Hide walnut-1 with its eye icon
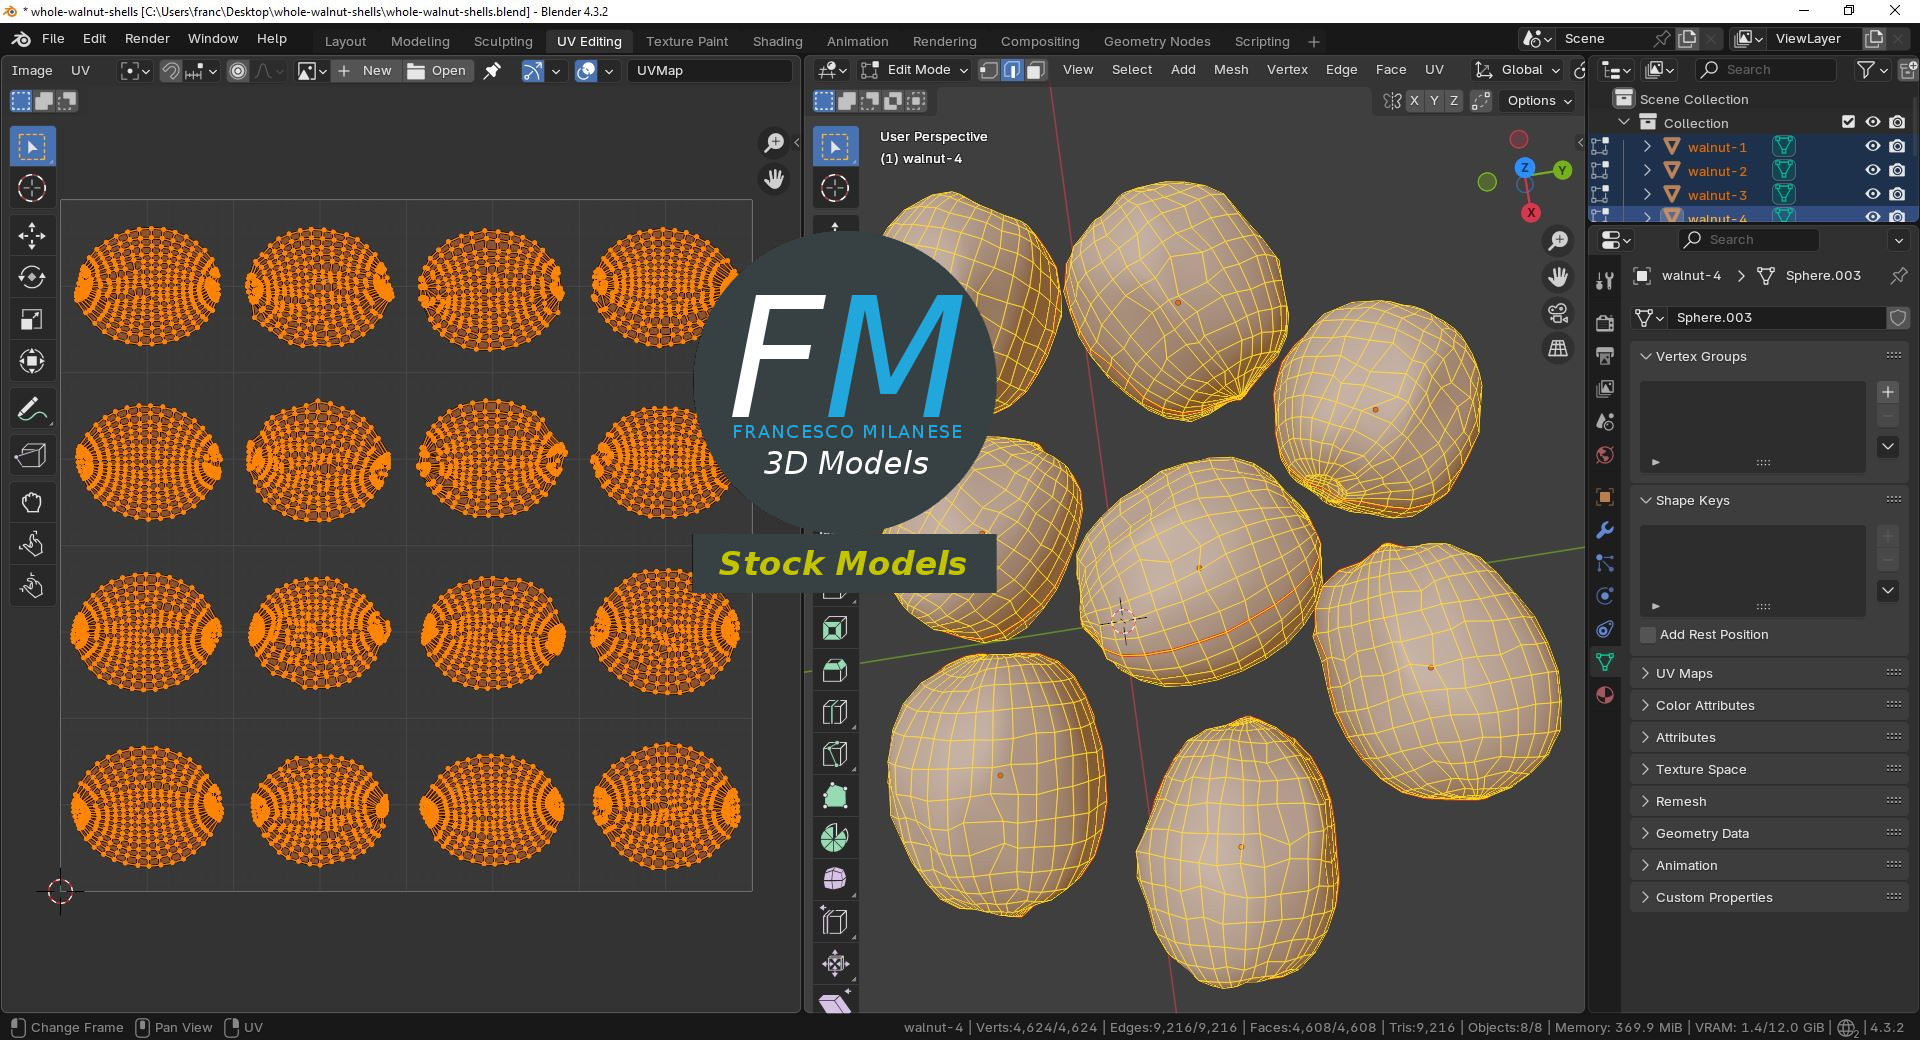Screen dimensions: 1920x1040 click(1873, 147)
